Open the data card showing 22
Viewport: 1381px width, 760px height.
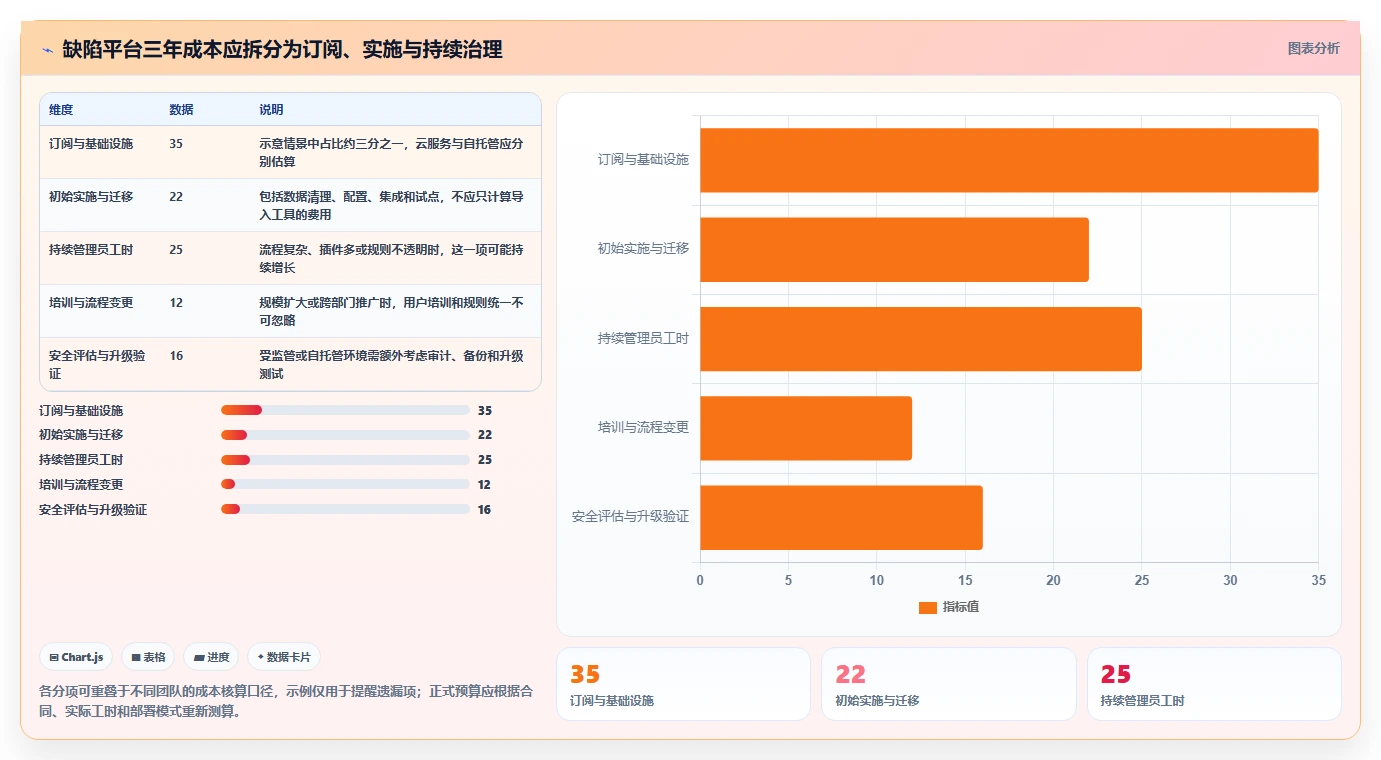coord(949,684)
